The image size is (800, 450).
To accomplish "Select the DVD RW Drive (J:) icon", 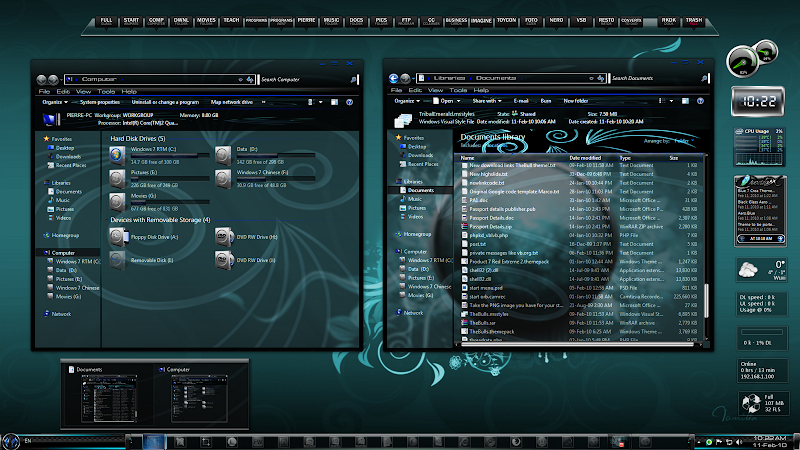I will [x=224, y=260].
